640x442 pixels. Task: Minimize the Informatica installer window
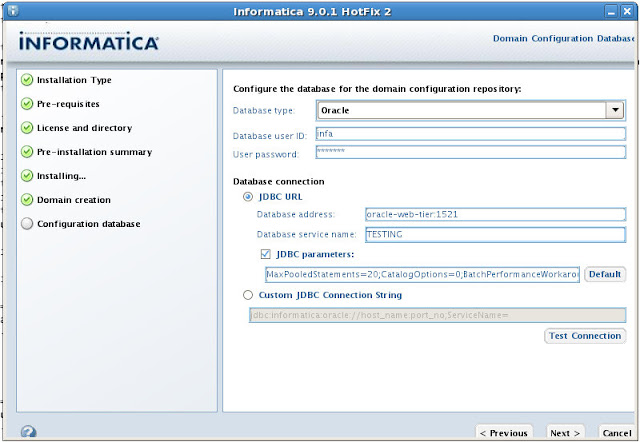611,11
